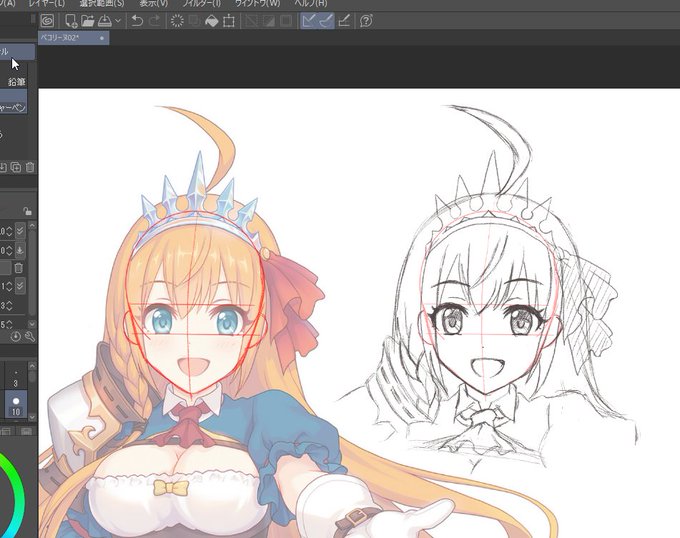Click Clear Outside Selection icon
Viewport: 680px width, 538px height.
(x=194, y=20)
